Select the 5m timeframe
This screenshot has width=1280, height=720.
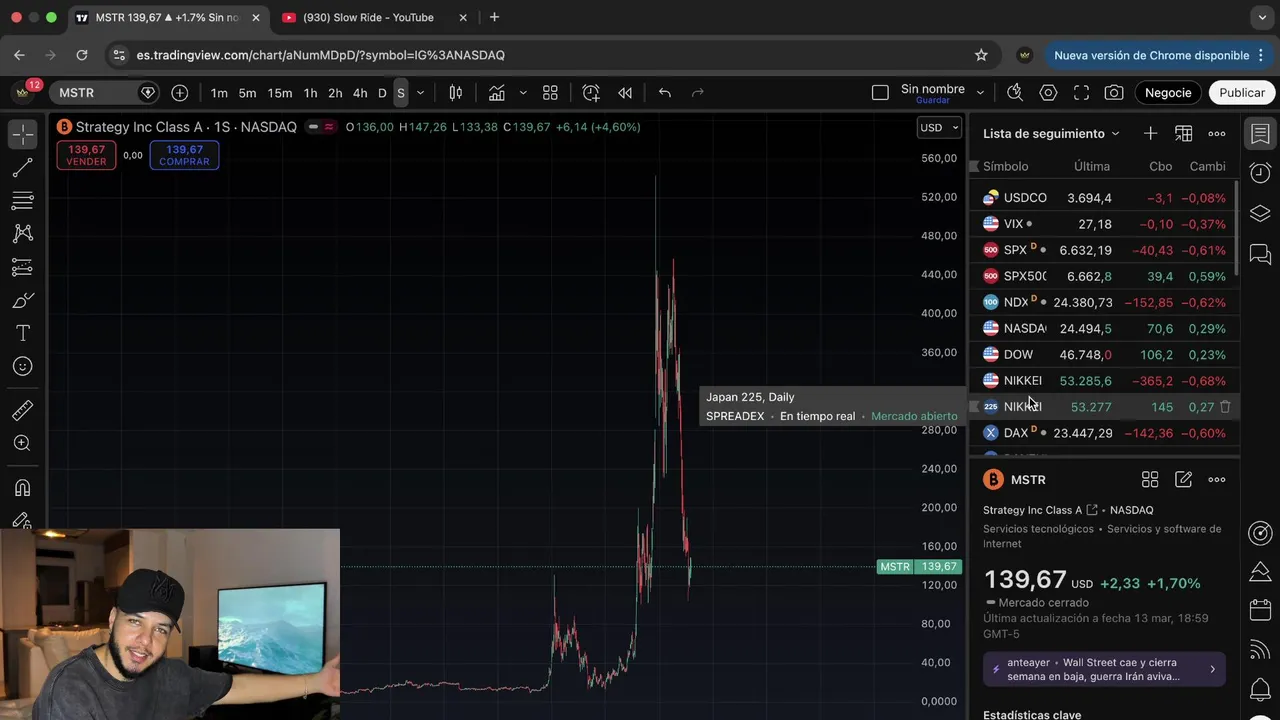[247, 93]
